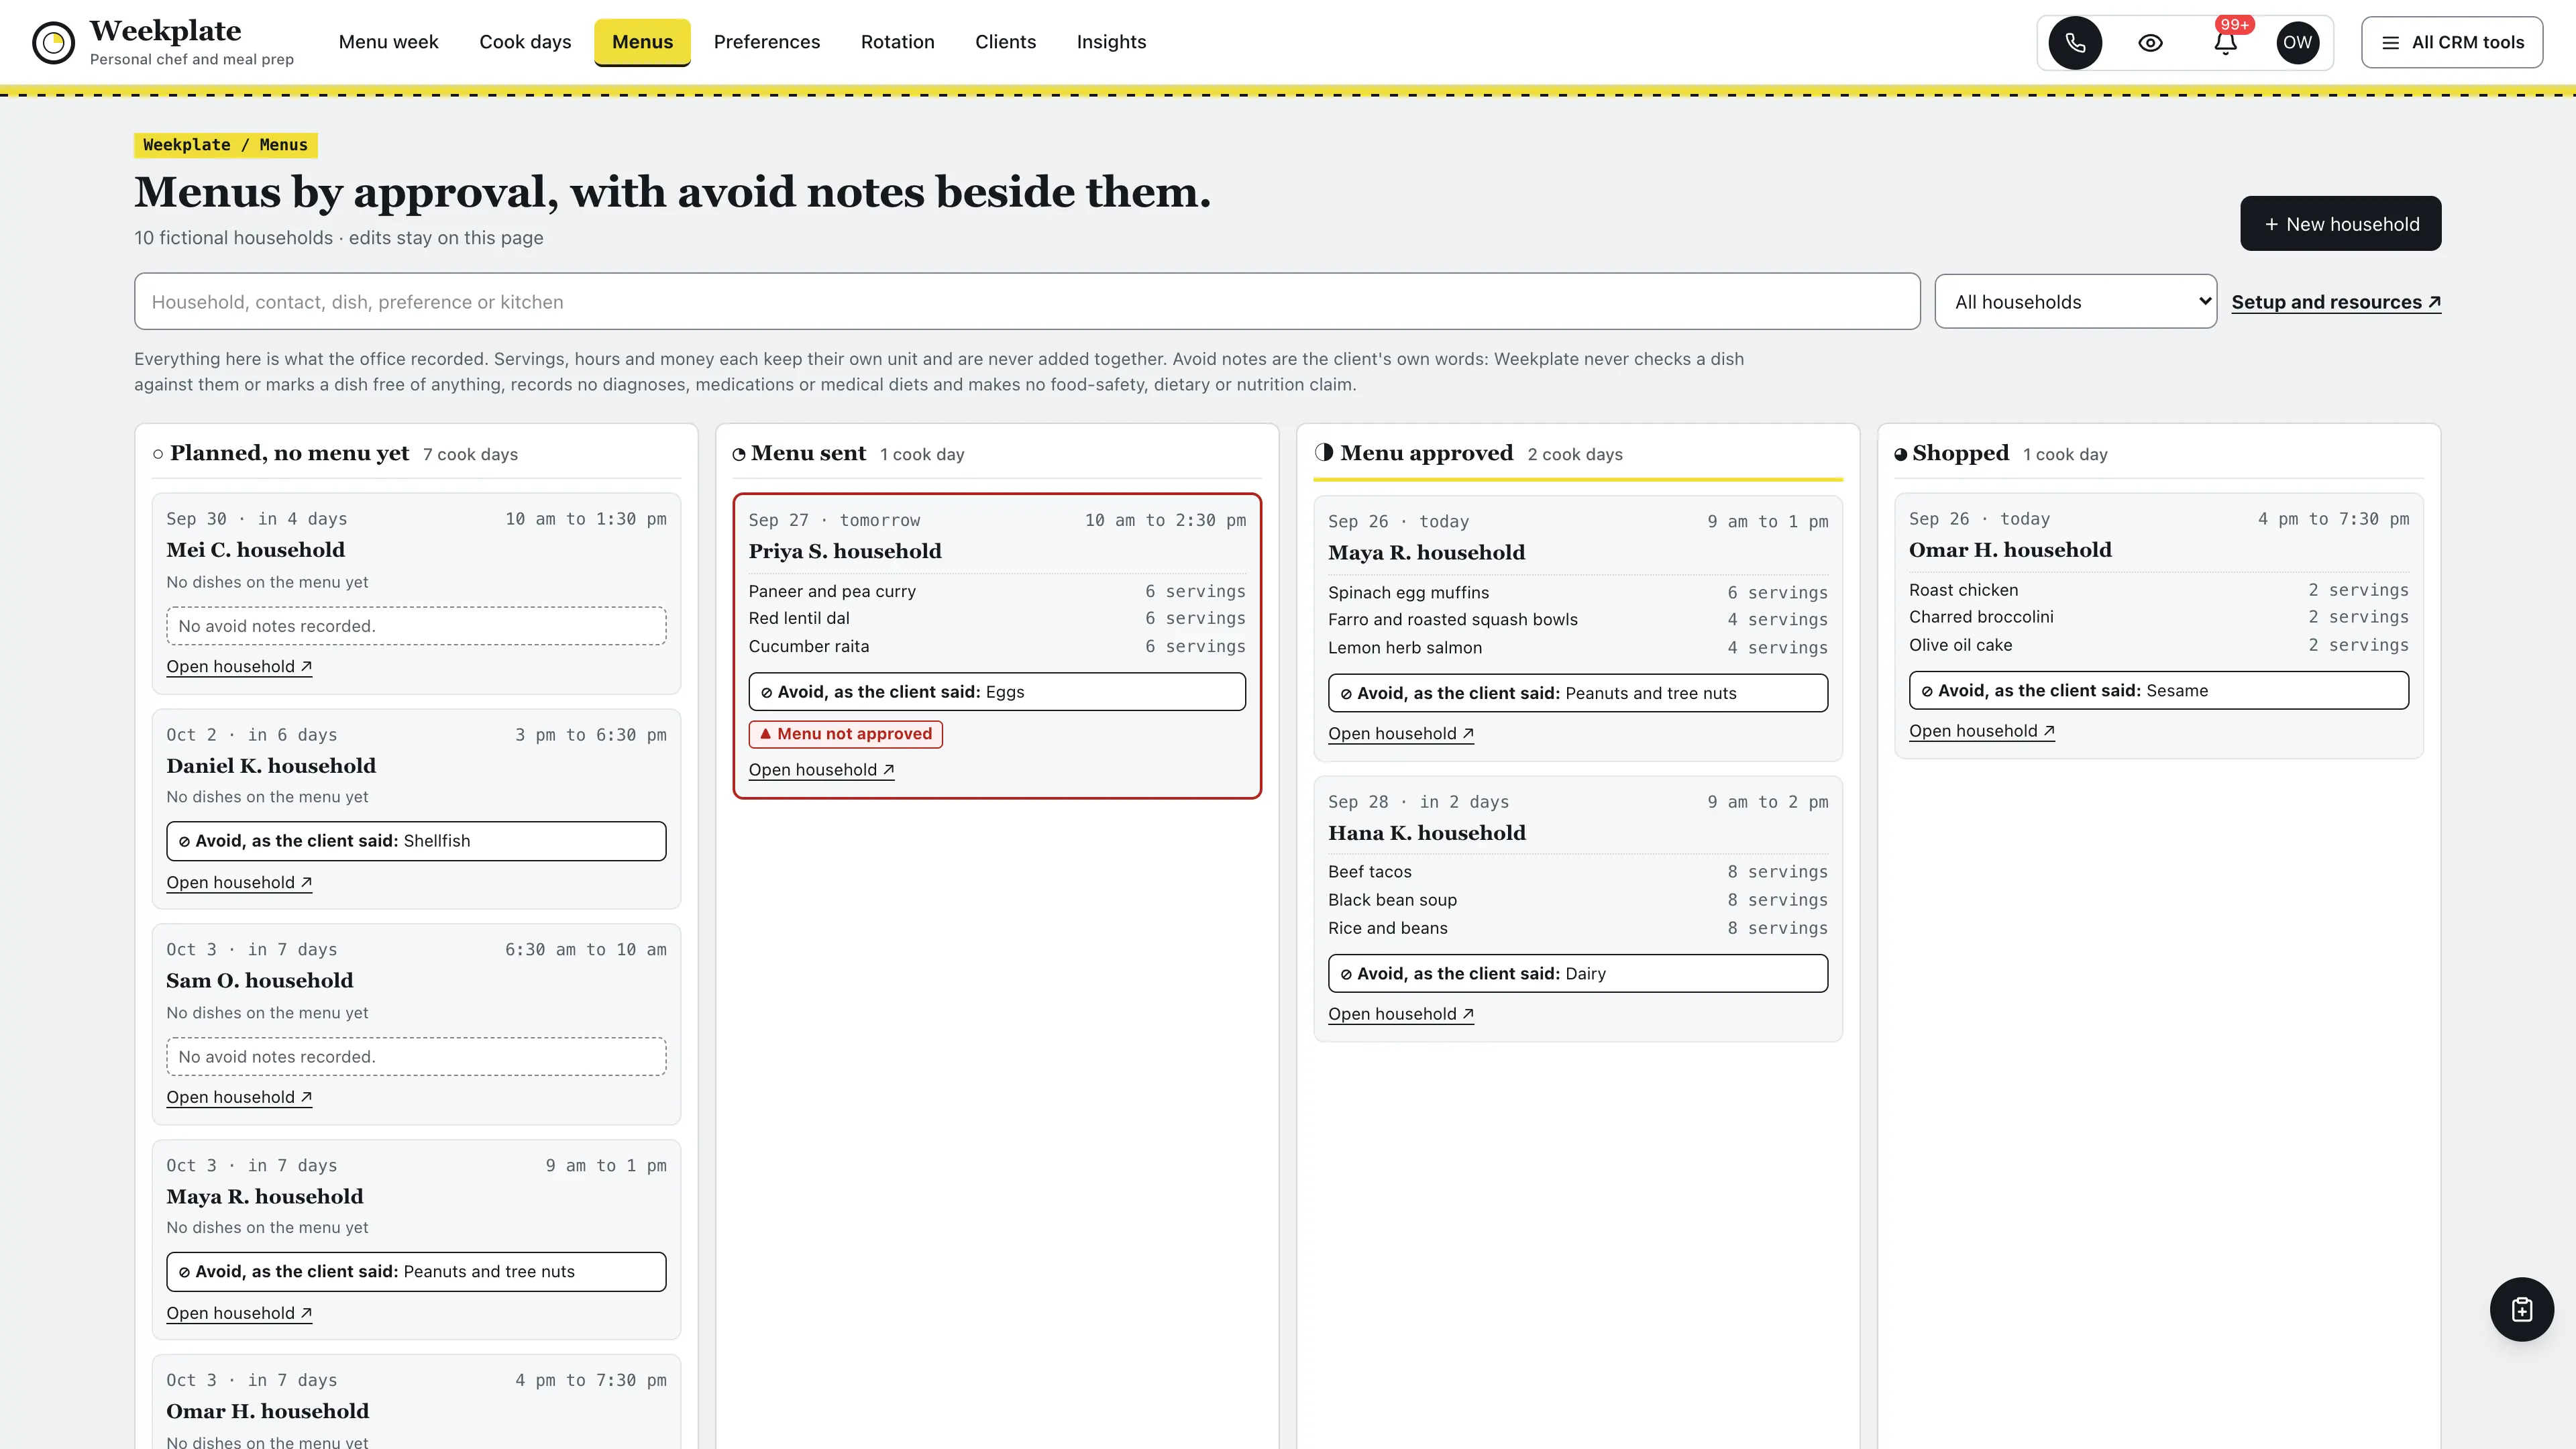The width and height of the screenshot is (2576, 1449).
Task: Click Avoid note: Dairy
Action: [x=1578, y=974]
